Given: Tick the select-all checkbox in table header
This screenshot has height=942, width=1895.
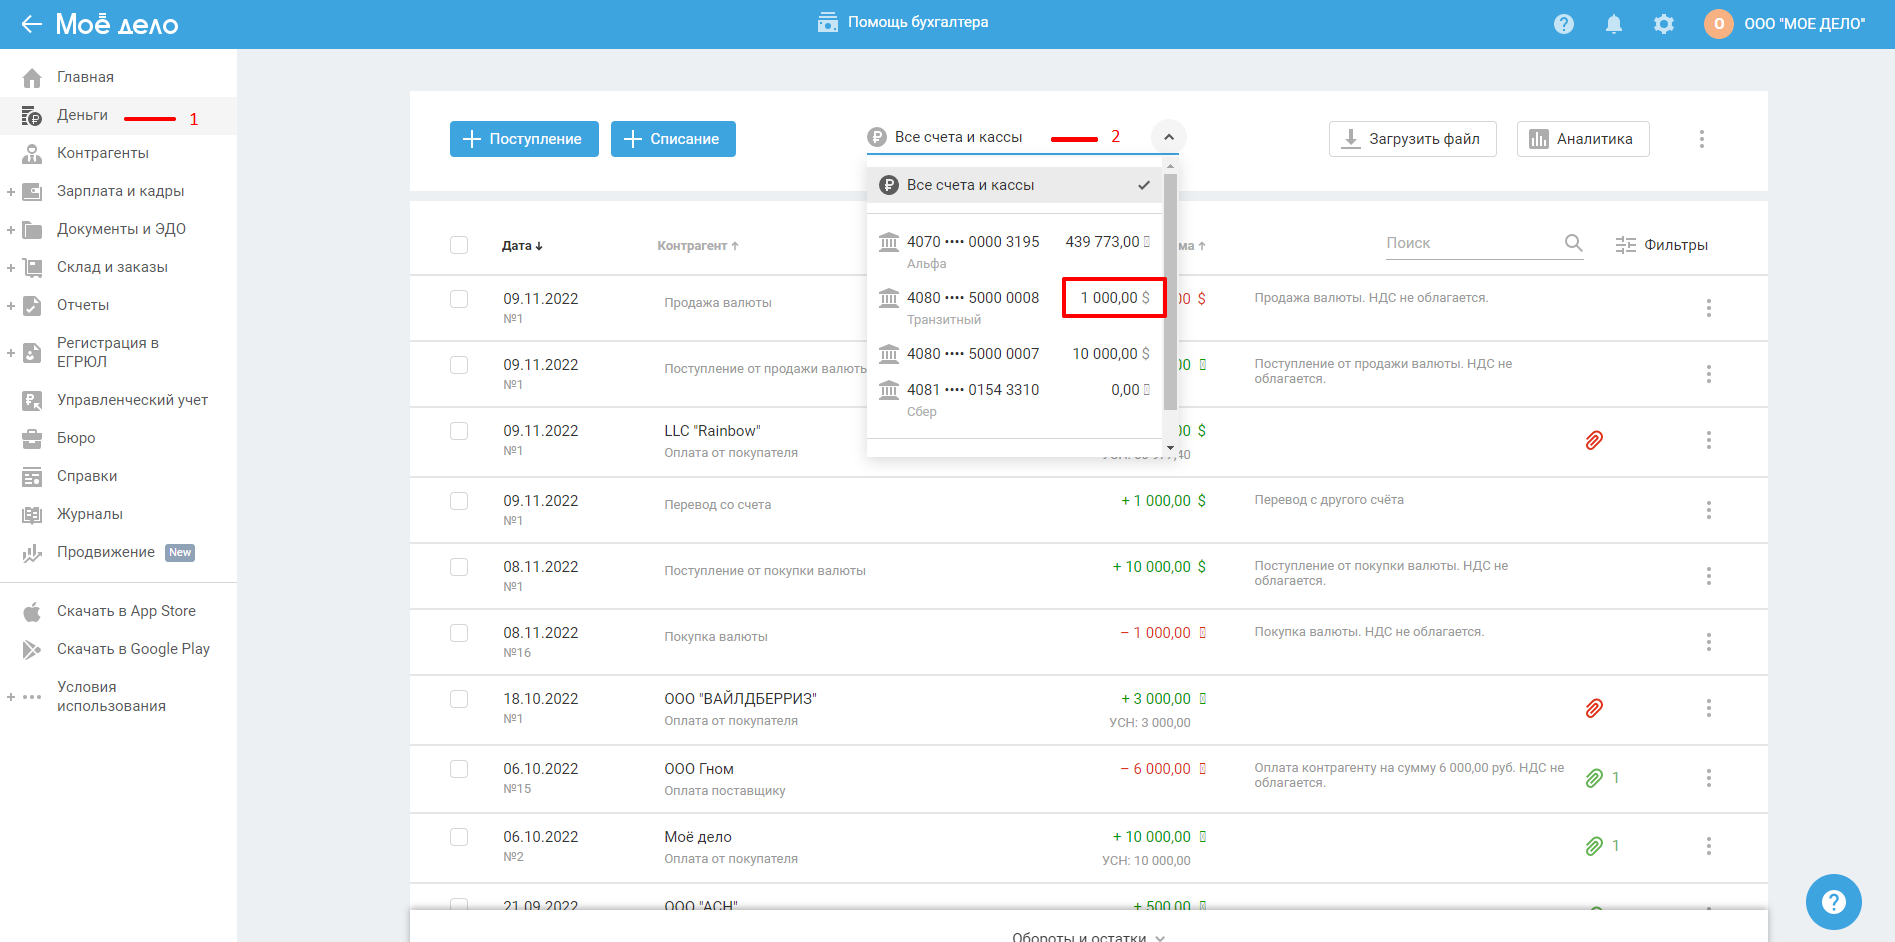Looking at the screenshot, I should coord(459,245).
